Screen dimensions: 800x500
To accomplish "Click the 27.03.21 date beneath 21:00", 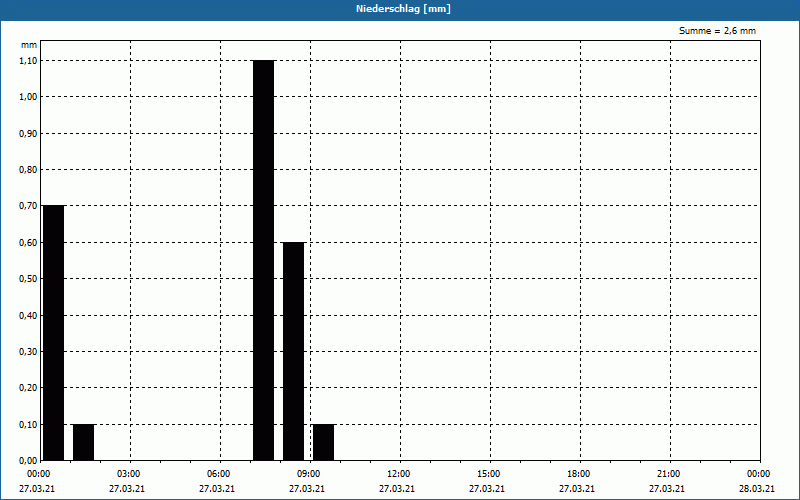I will tap(667, 489).
